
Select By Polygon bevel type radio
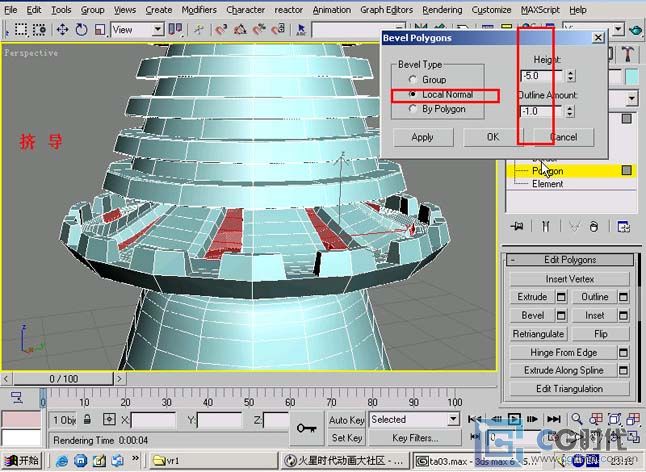click(412, 109)
